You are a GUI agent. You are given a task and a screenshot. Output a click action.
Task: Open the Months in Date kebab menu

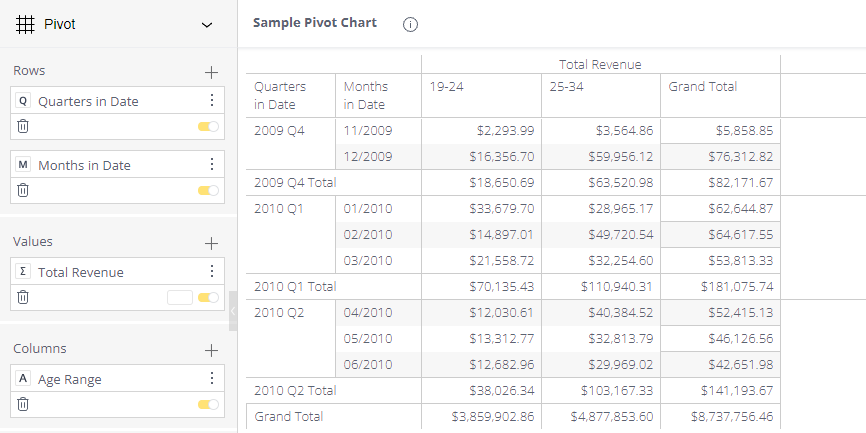pyautogui.click(x=211, y=165)
